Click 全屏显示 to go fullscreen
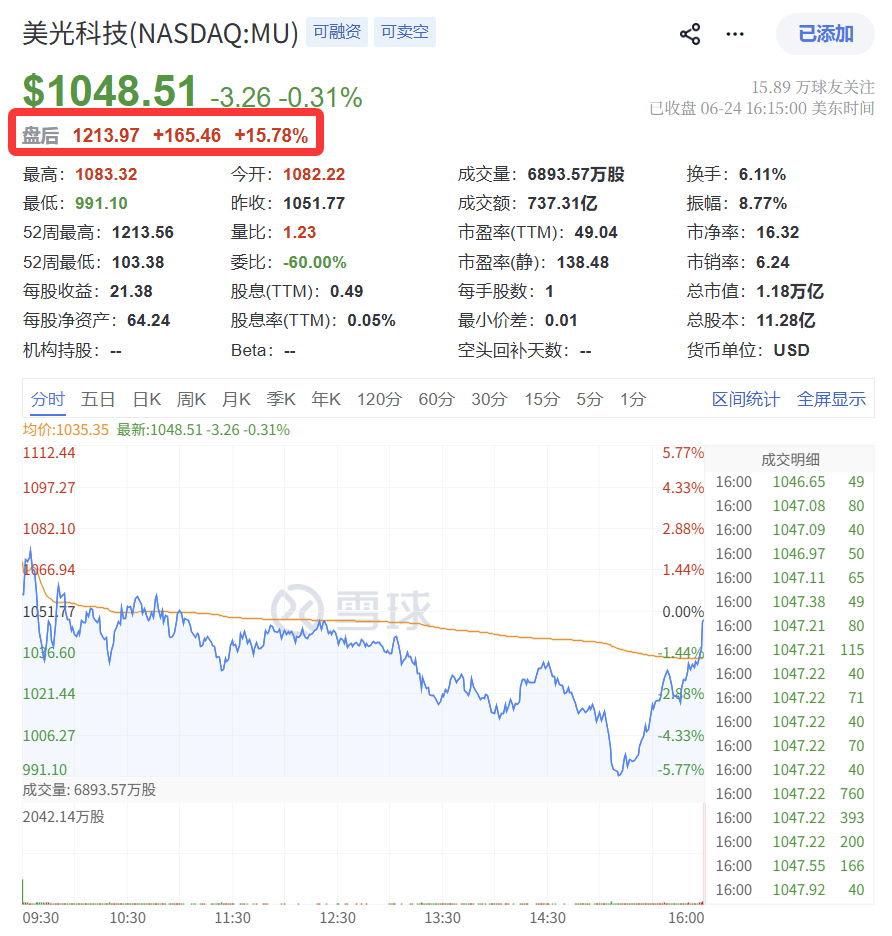892x936 pixels. coord(831,399)
